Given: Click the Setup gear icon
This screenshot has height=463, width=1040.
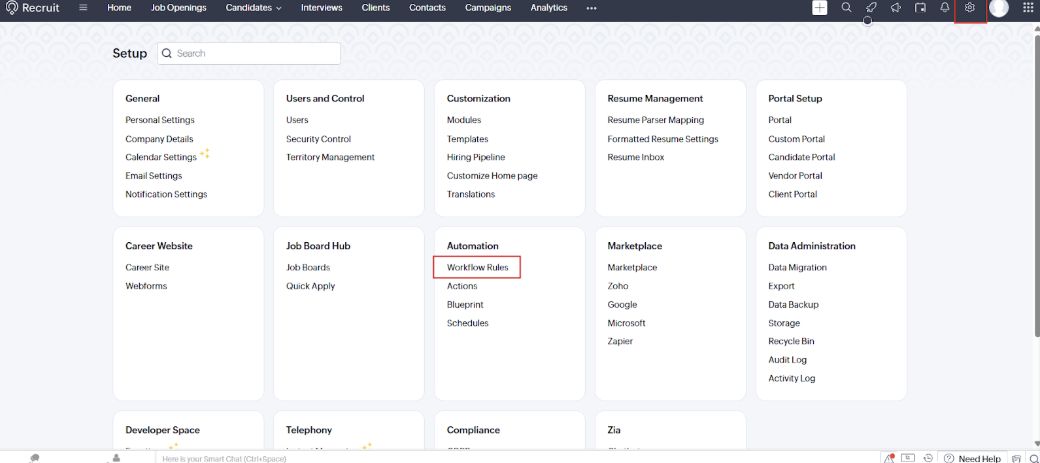Looking at the screenshot, I should [969, 8].
